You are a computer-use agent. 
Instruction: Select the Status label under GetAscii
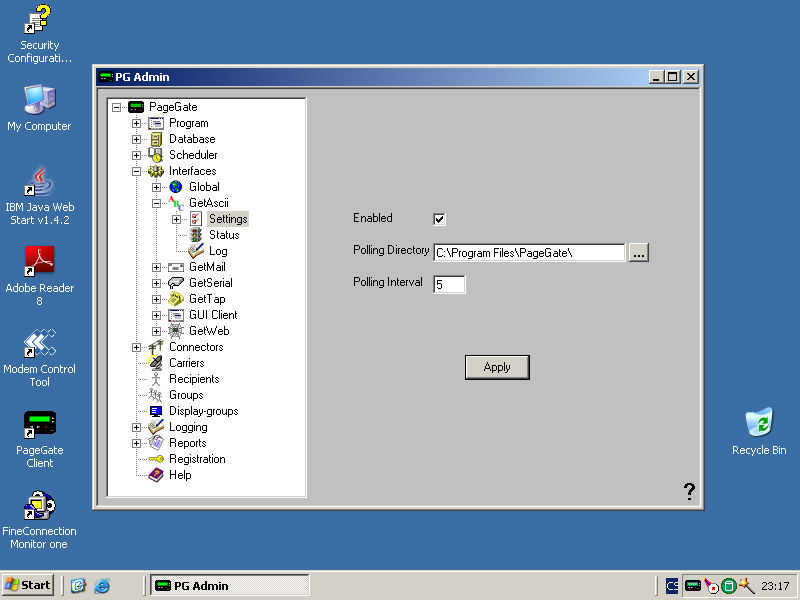click(x=224, y=235)
